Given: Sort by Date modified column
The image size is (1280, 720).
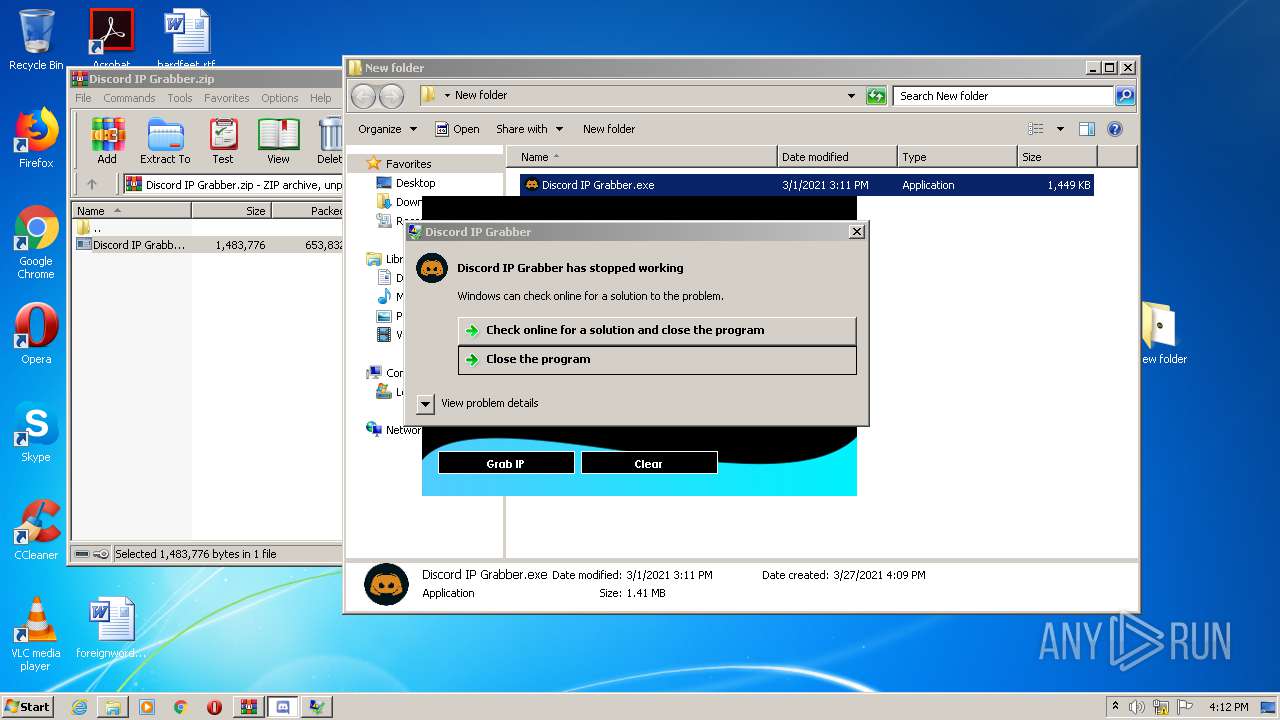Looking at the screenshot, I should click(837, 157).
